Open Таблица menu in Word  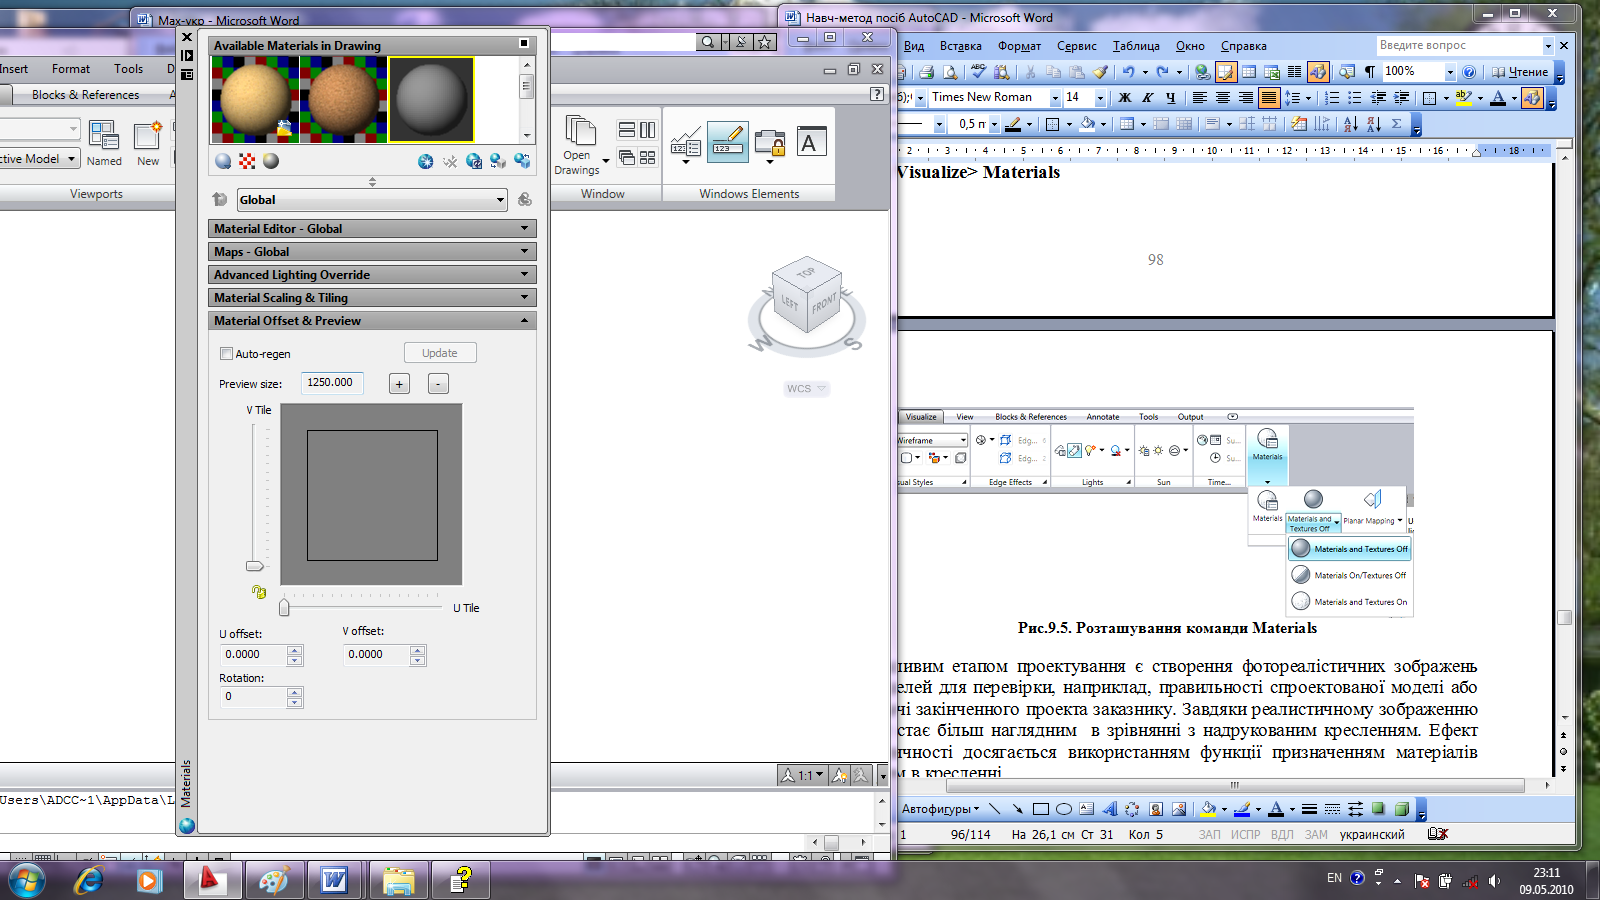click(1136, 46)
